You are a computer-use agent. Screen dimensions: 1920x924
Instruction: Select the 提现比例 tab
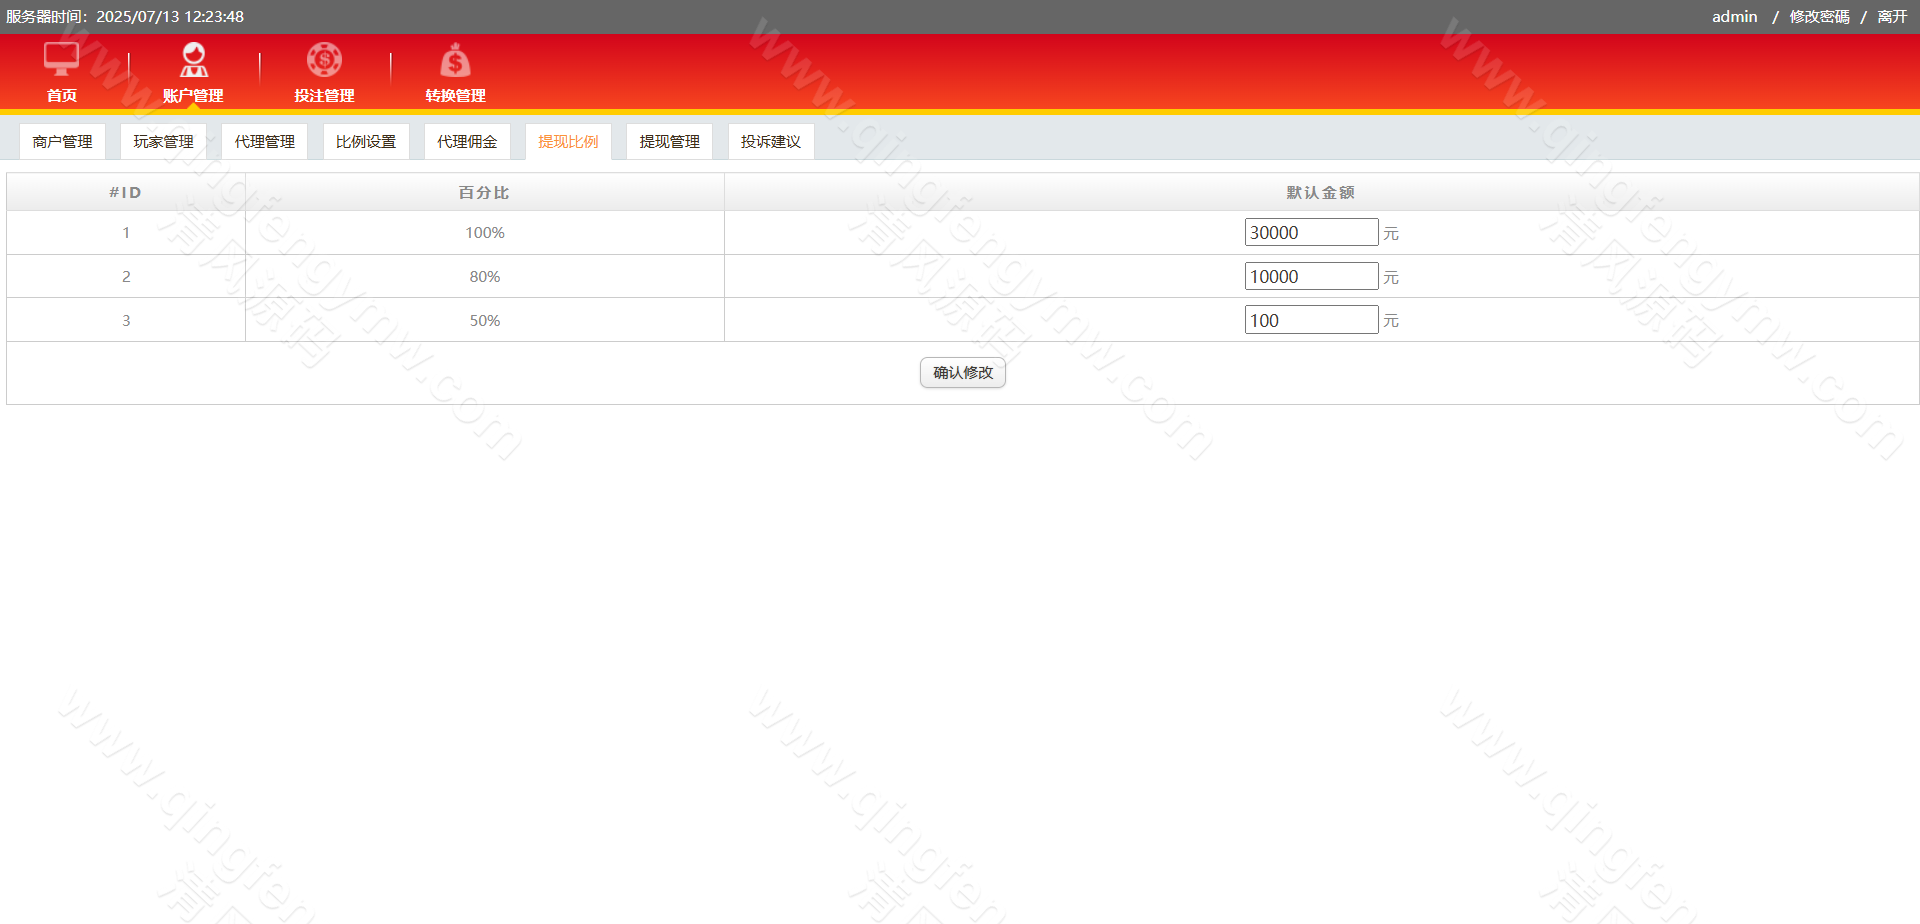(x=568, y=142)
